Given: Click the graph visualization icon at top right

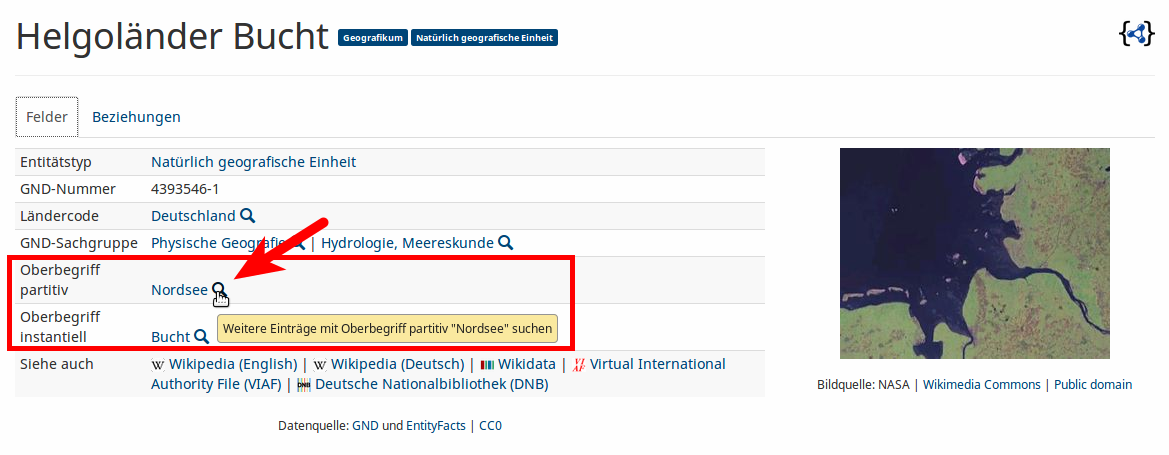Looking at the screenshot, I should [1136, 33].
